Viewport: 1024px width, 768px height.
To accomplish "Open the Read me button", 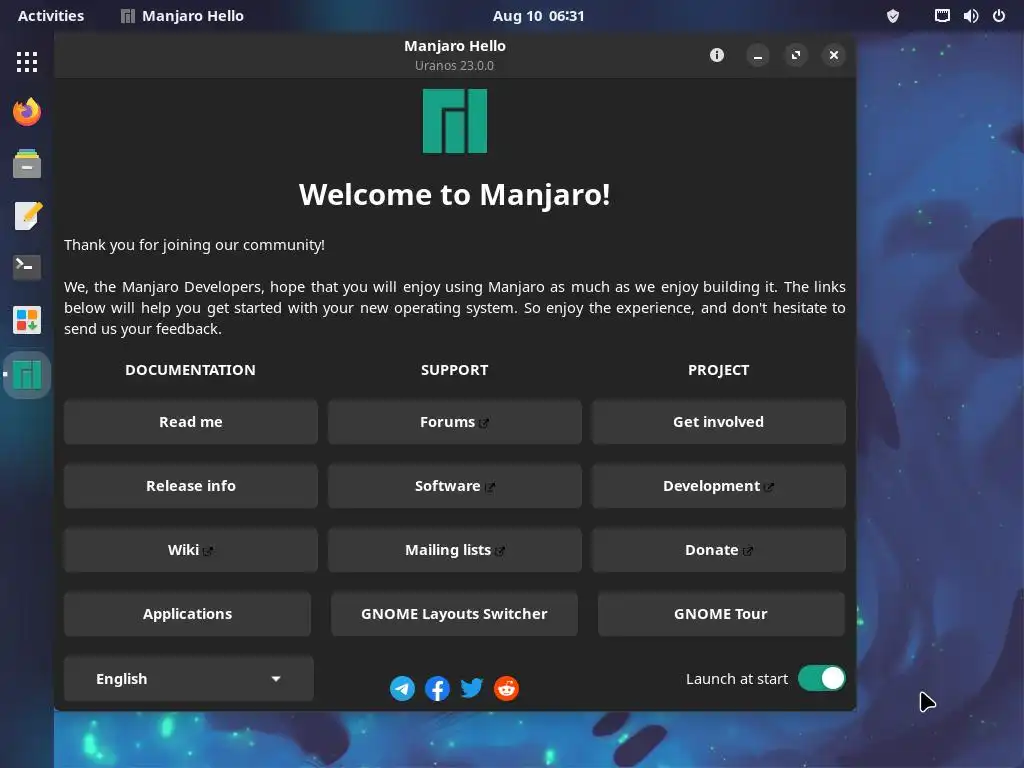I will click(191, 422).
